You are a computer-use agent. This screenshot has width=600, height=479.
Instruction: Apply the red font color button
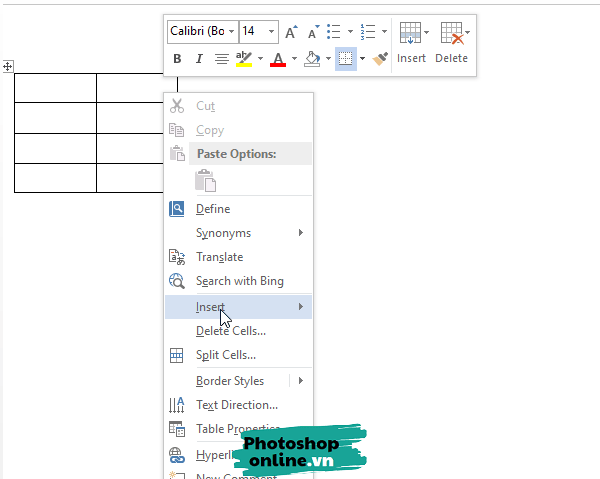pos(278,59)
